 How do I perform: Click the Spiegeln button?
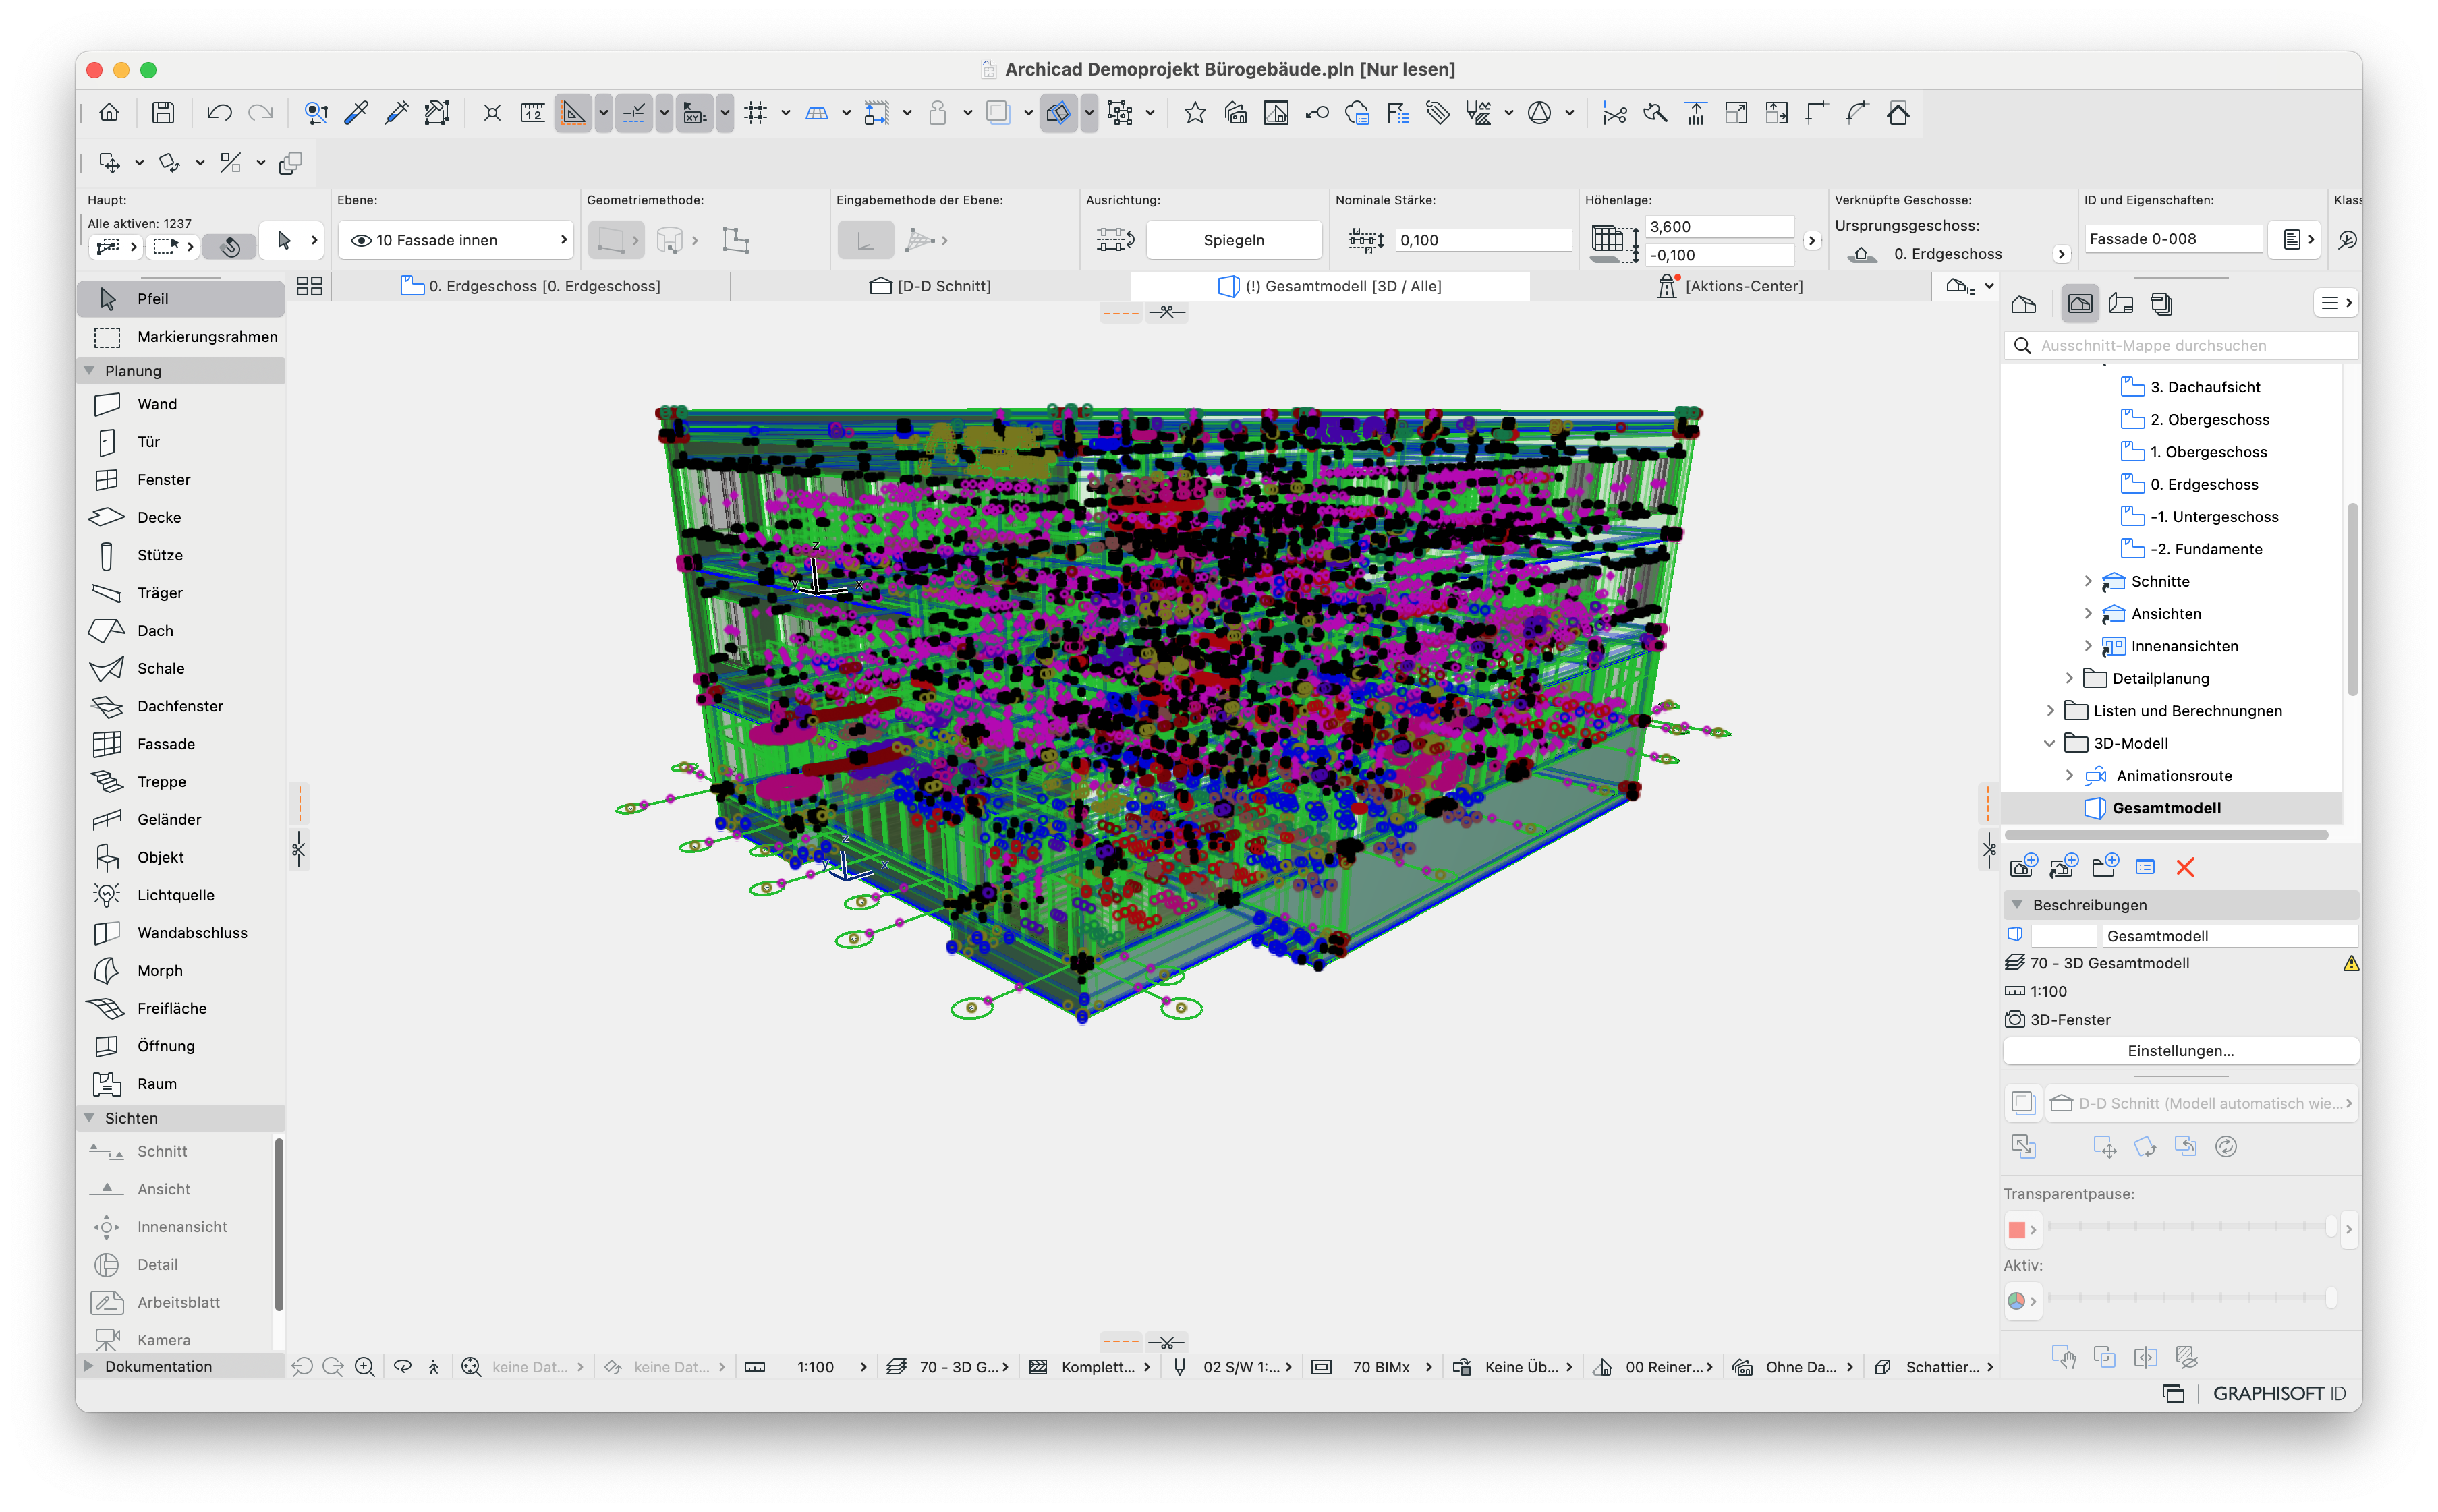(1233, 240)
